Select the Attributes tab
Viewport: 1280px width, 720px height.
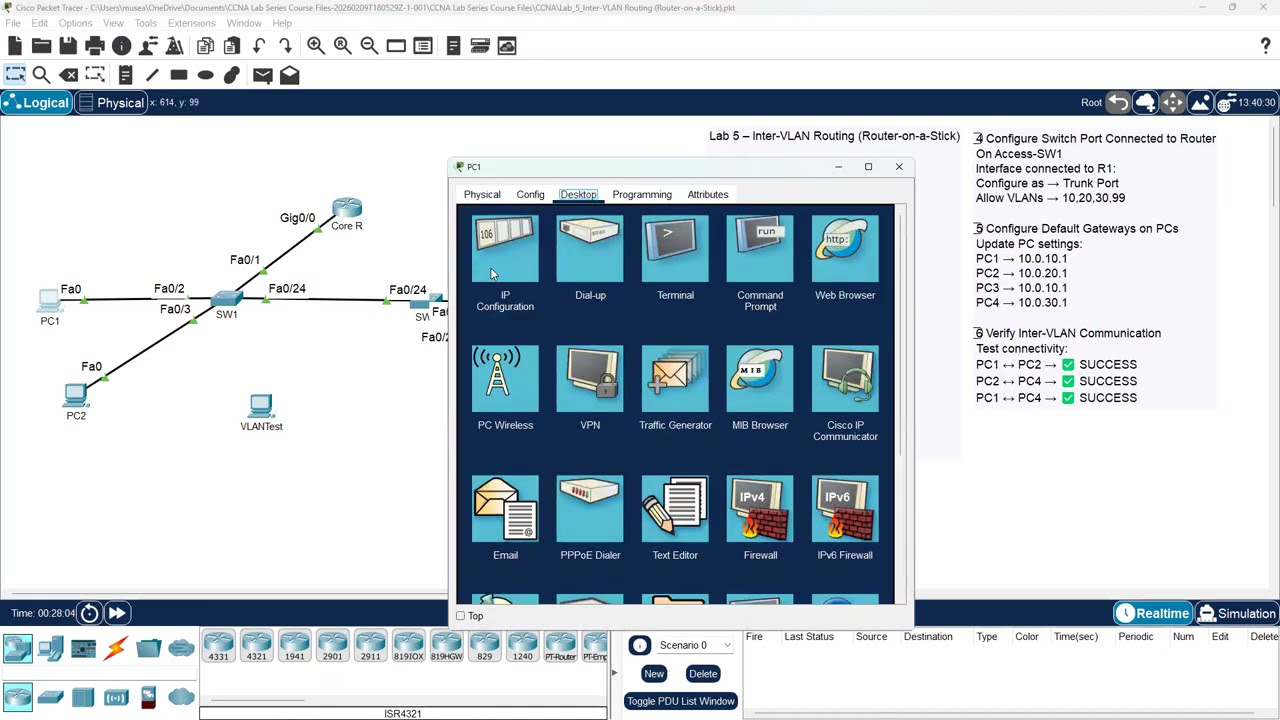[708, 194]
